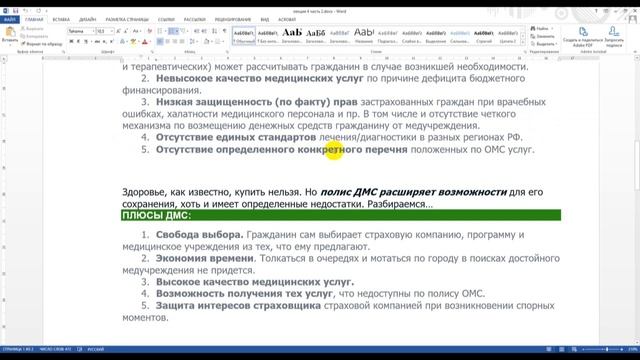Switch to the ССЫЛКИ (References) tab
The image size is (640, 360).
click(x=166, y=19)
